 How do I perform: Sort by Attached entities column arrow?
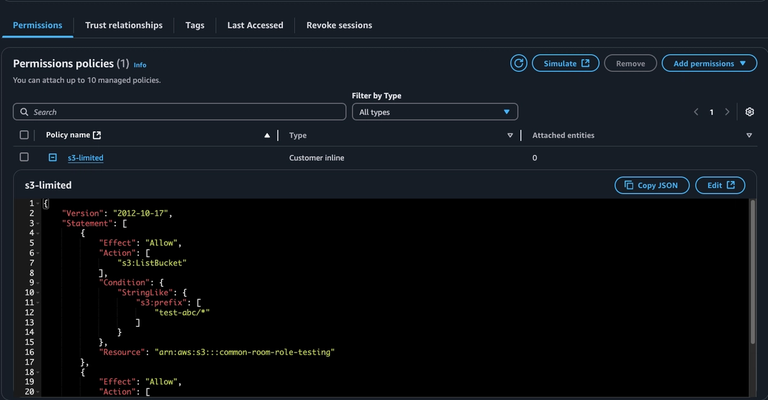coord(749,136)
